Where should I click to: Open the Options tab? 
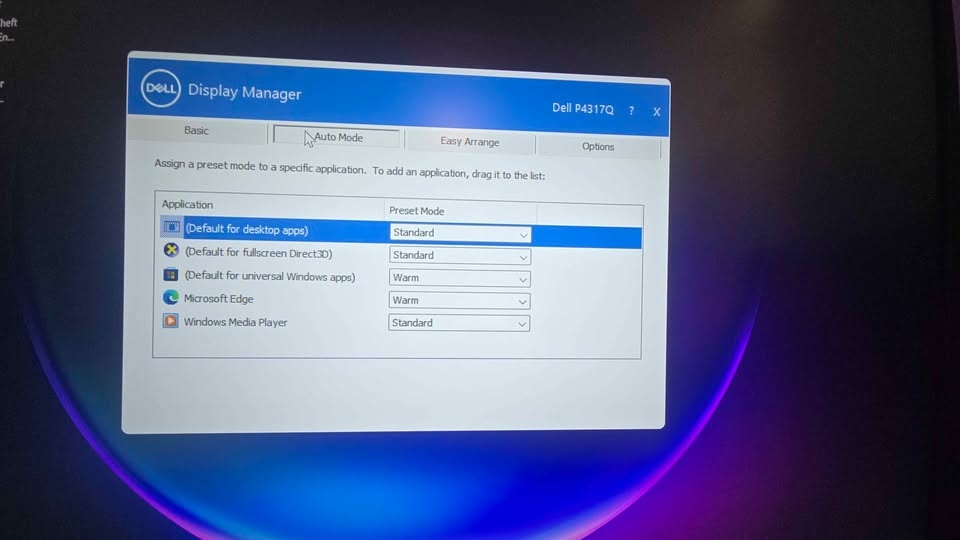[598, 146]
